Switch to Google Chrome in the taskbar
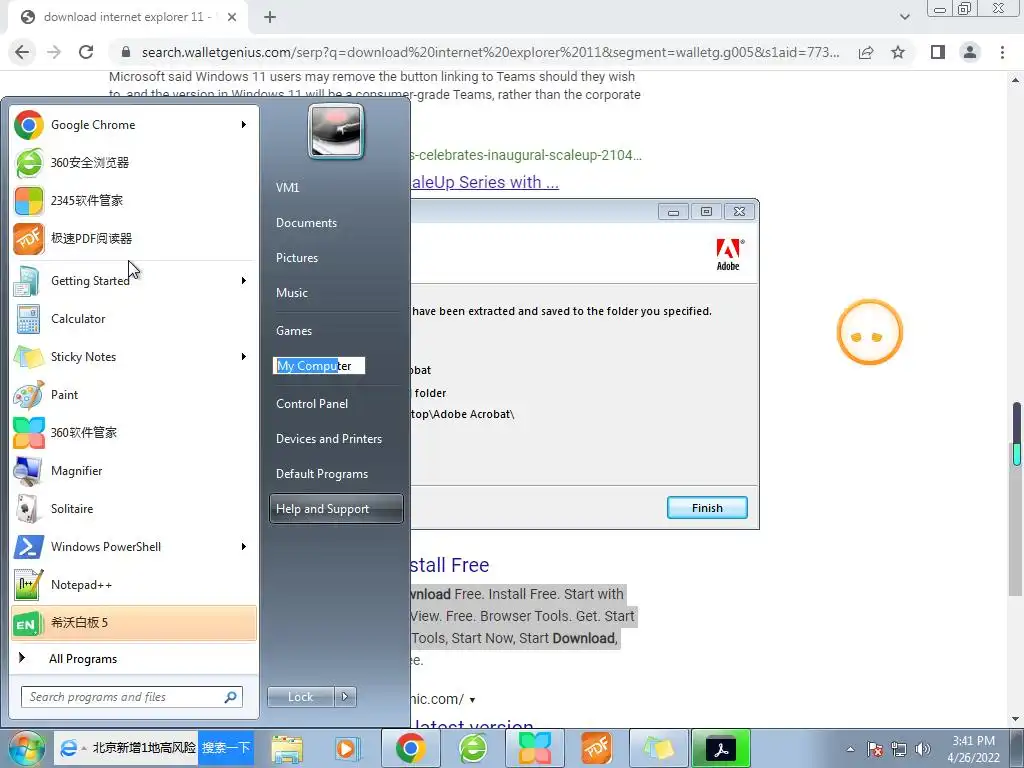This screenshot has height=768, width=1024. point(410,748)
